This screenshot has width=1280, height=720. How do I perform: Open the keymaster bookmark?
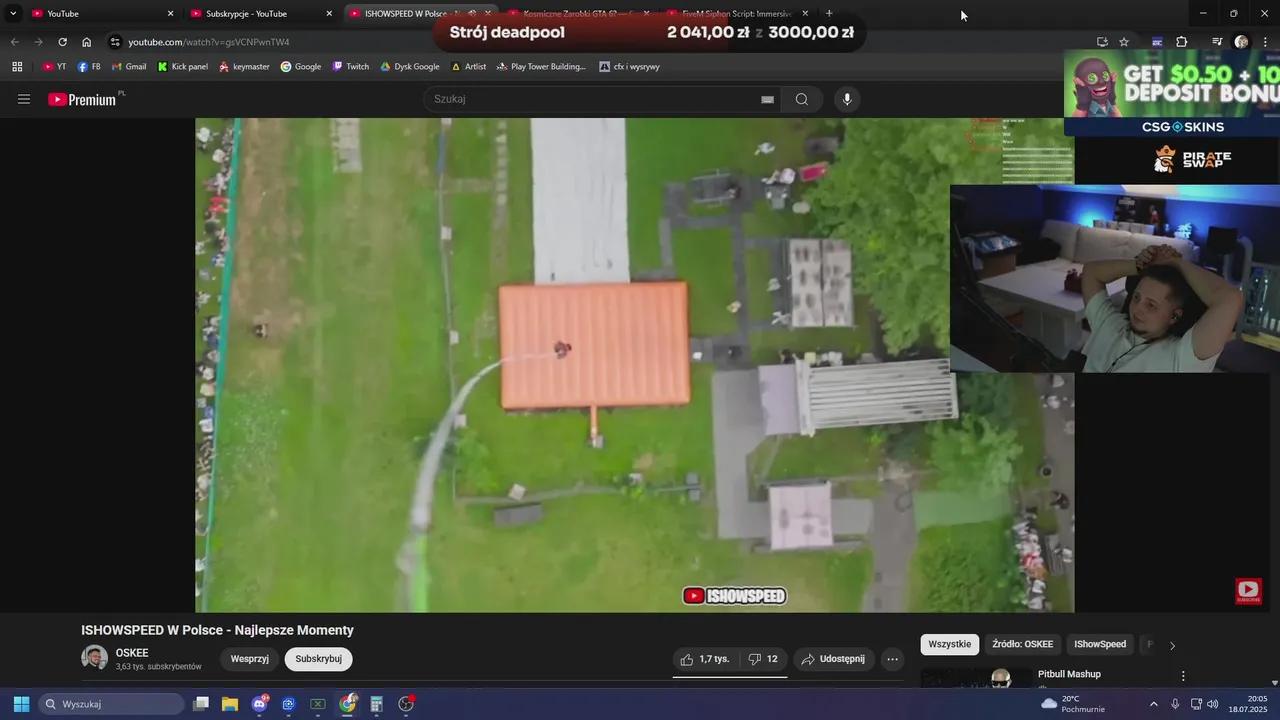[244, 67]
